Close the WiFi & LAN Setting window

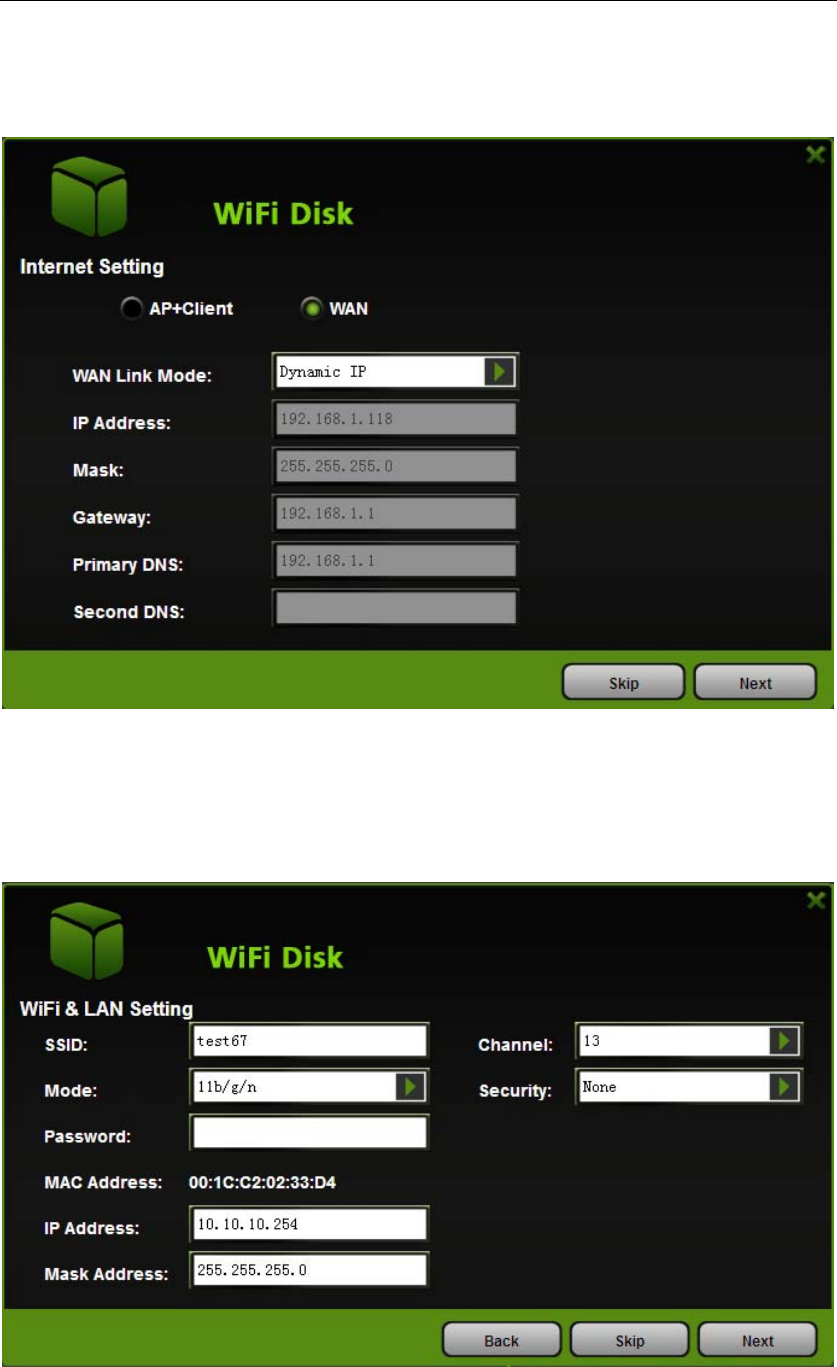[817, 899]
